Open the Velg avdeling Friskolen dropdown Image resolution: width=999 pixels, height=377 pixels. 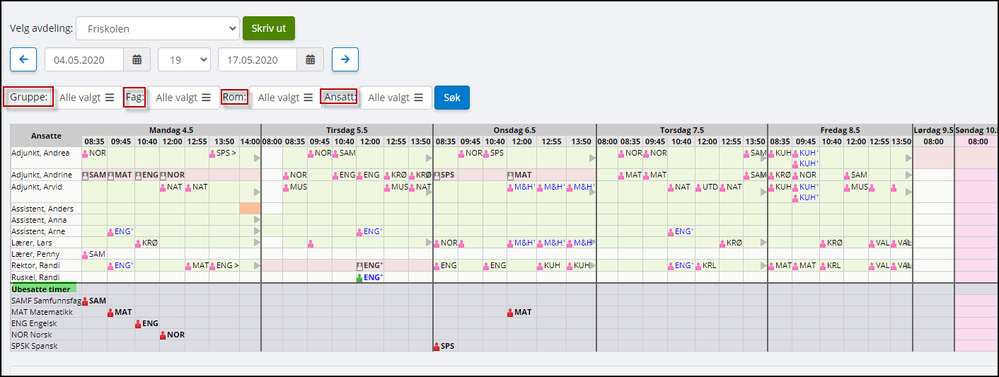click(157, 28)
